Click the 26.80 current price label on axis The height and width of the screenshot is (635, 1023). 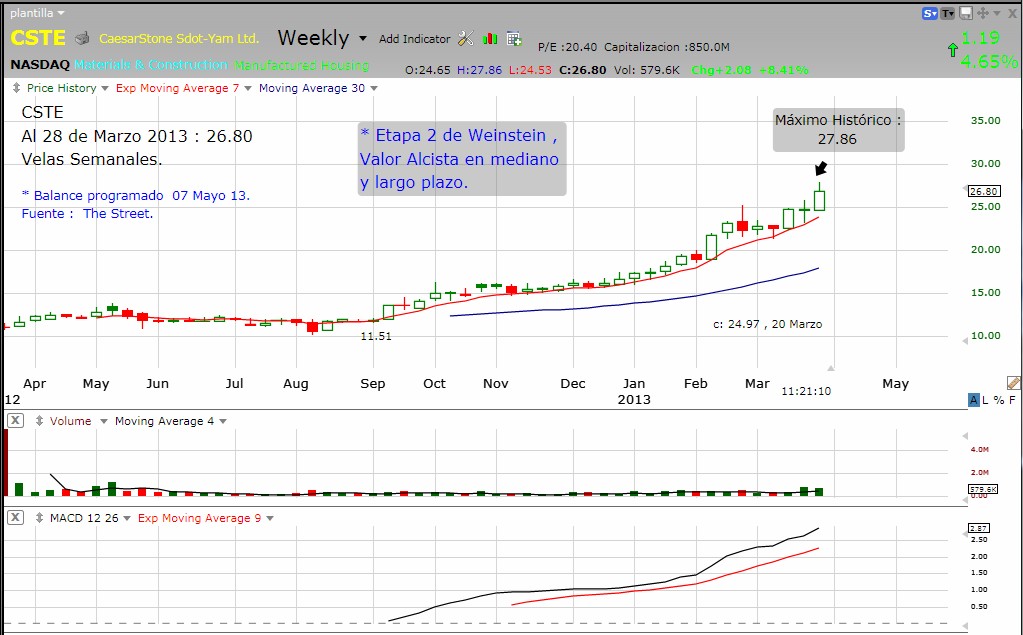pyautogui.click(x=984, y=191)
